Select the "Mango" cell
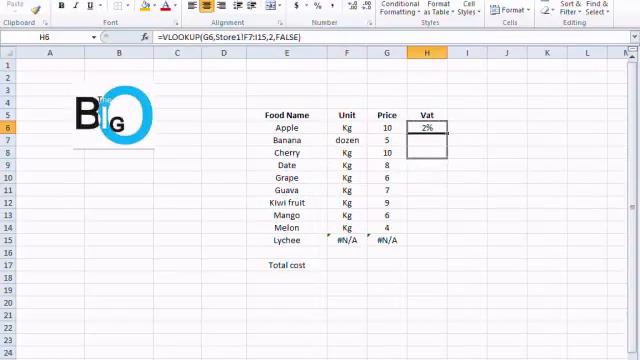The width and height of the screenshot is (640, 360). click(287, 215)
